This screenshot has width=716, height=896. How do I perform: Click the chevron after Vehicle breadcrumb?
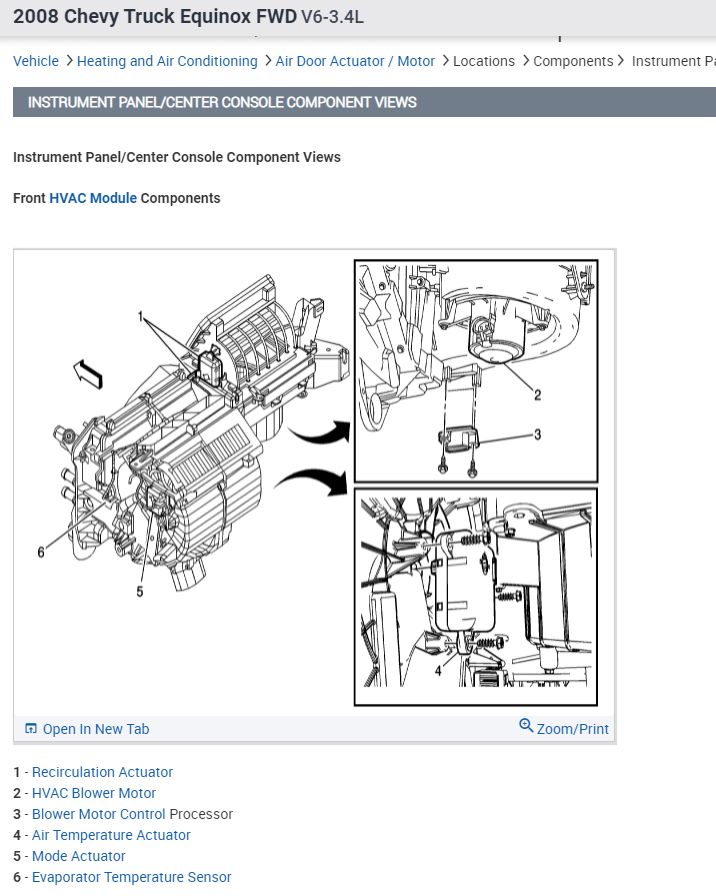[69, 61]
